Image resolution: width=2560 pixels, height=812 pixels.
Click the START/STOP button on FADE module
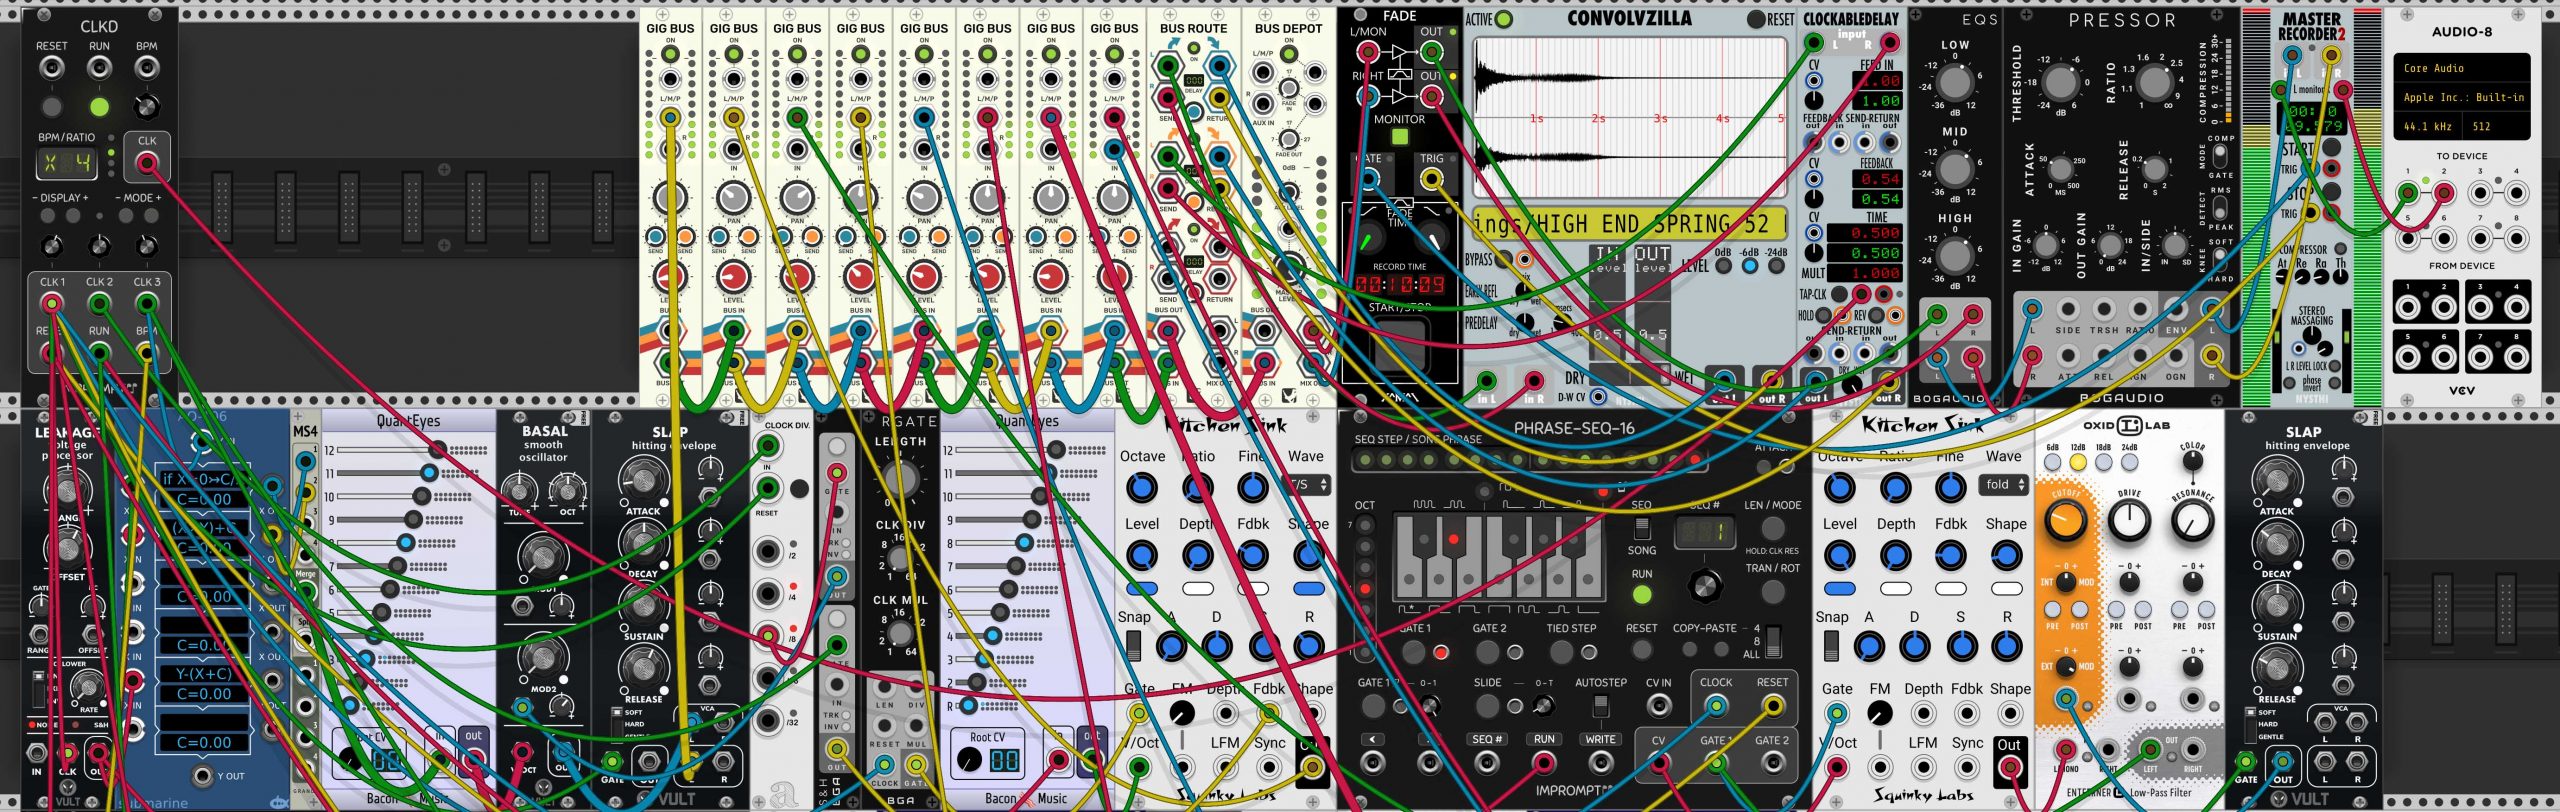(1399, 346)
